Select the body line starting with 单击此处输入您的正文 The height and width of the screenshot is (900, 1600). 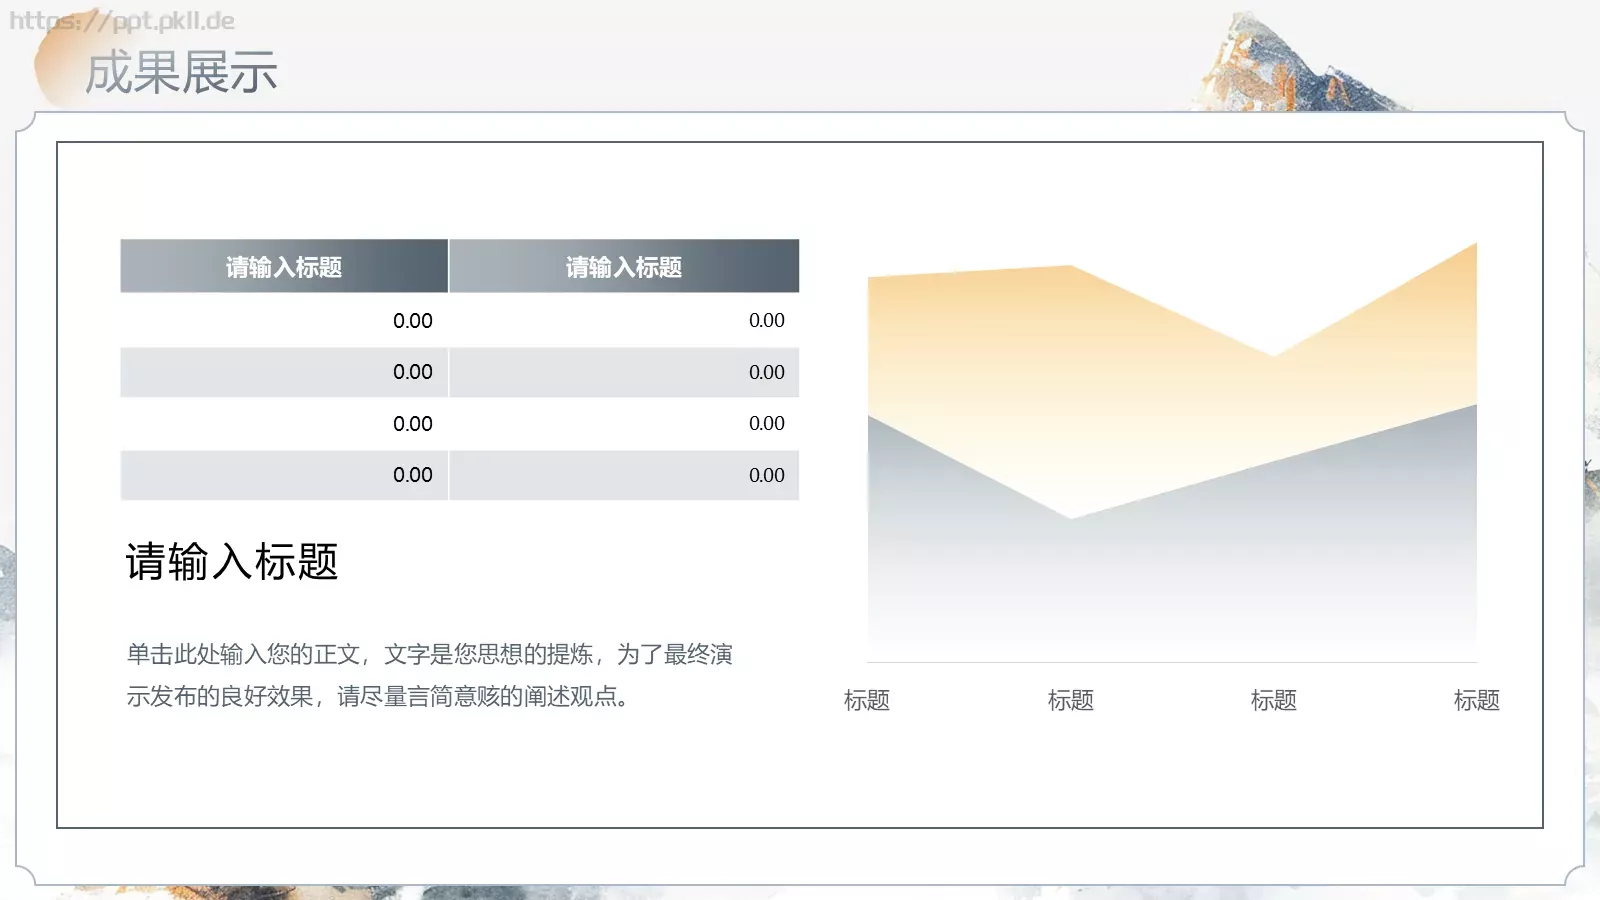tap(430, 654)
